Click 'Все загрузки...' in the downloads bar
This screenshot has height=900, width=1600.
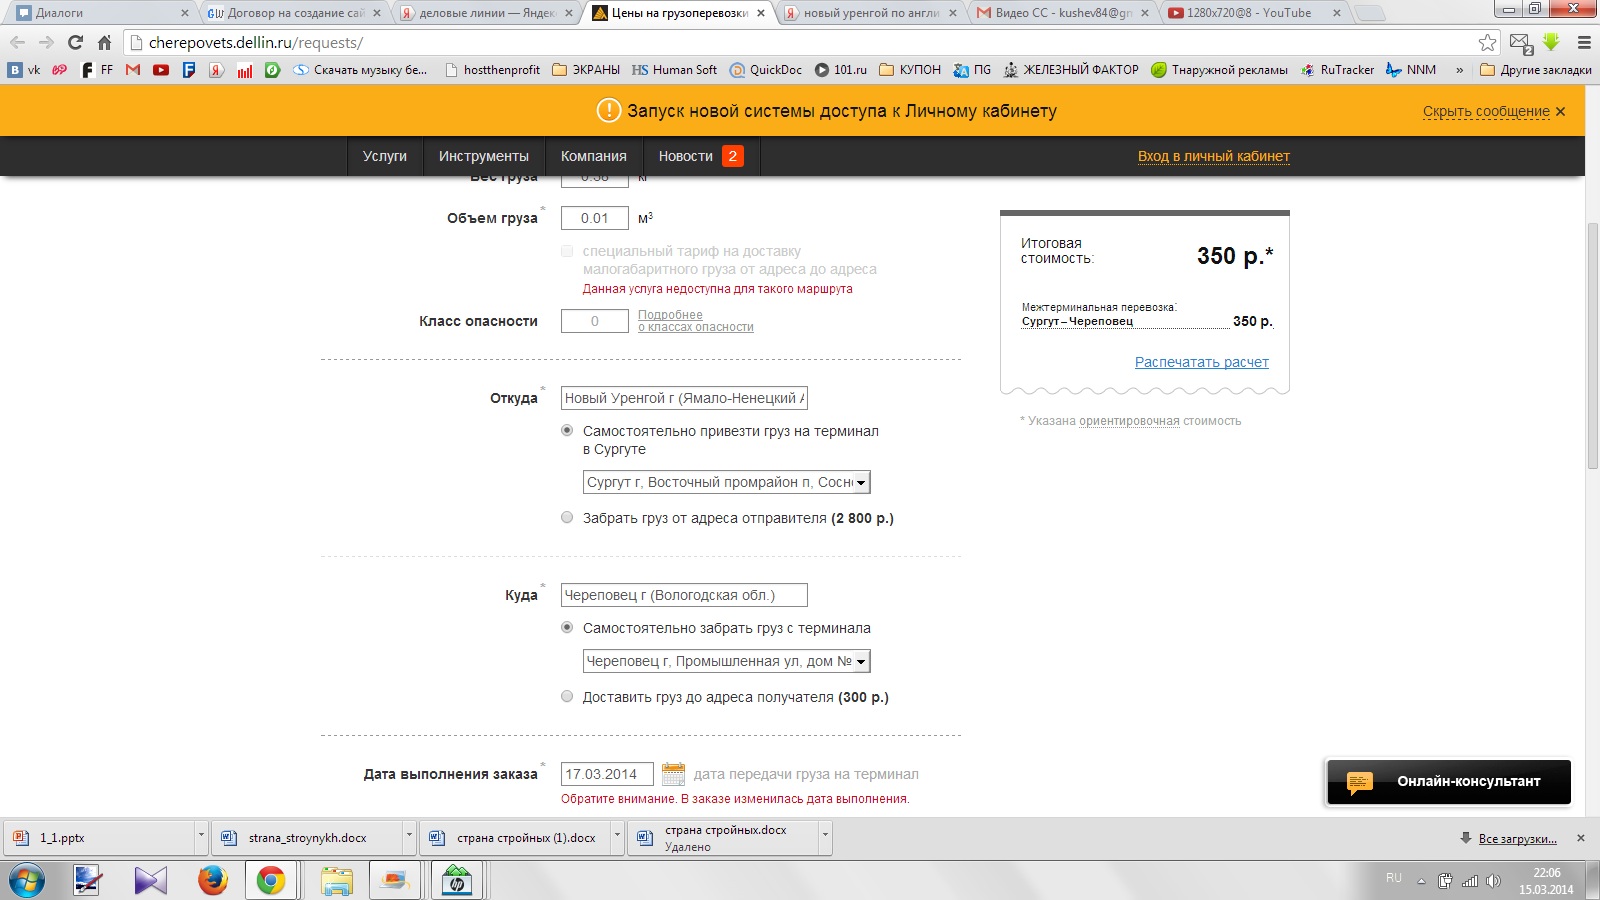point(1517,838)
